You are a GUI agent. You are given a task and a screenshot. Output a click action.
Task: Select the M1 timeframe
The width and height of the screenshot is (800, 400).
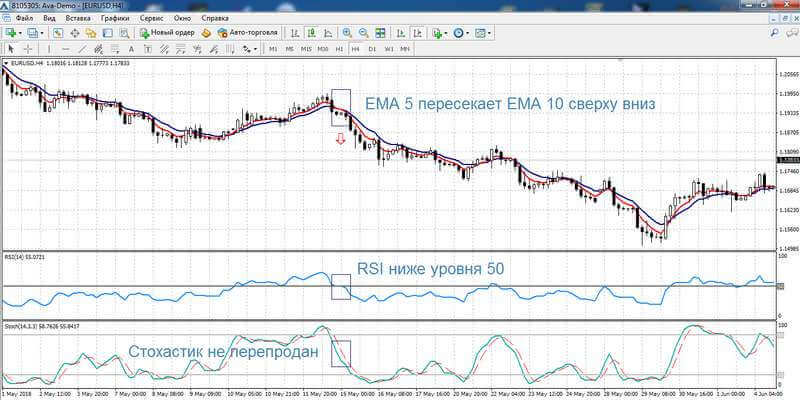point(273,49)
